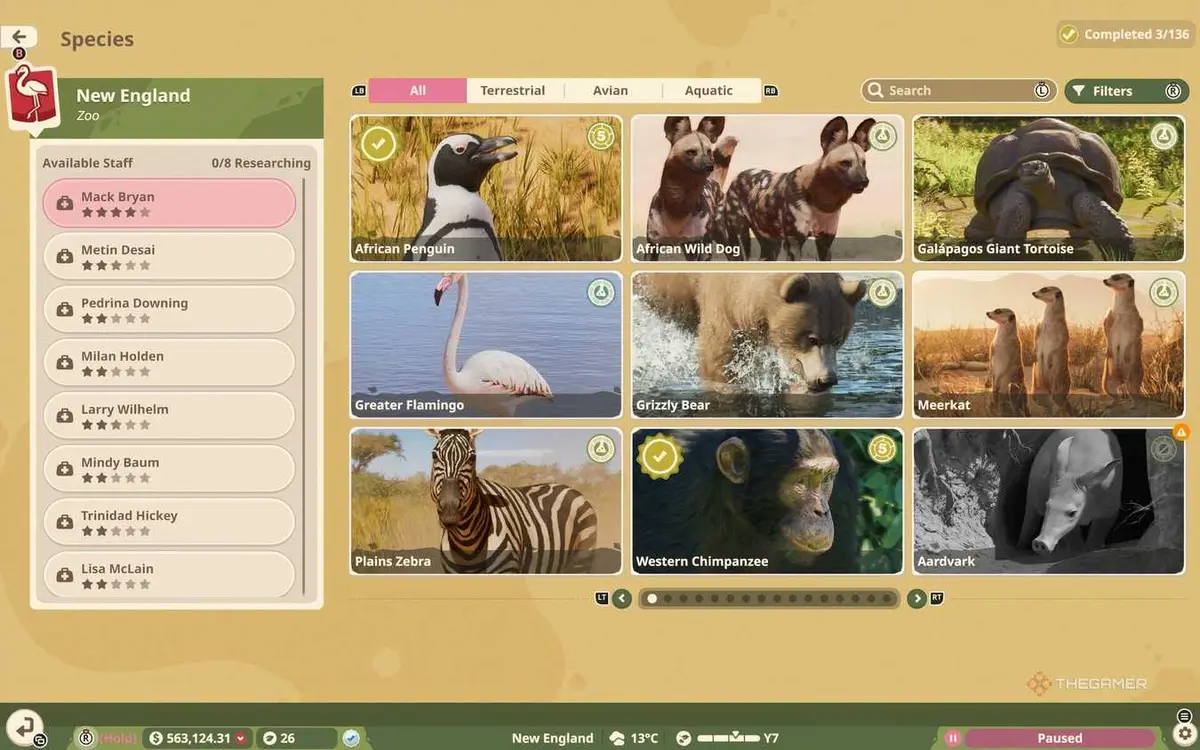Switch to the Aquatic tab
The width and height of the screenshot is (1200, 750).
[709, 90]
